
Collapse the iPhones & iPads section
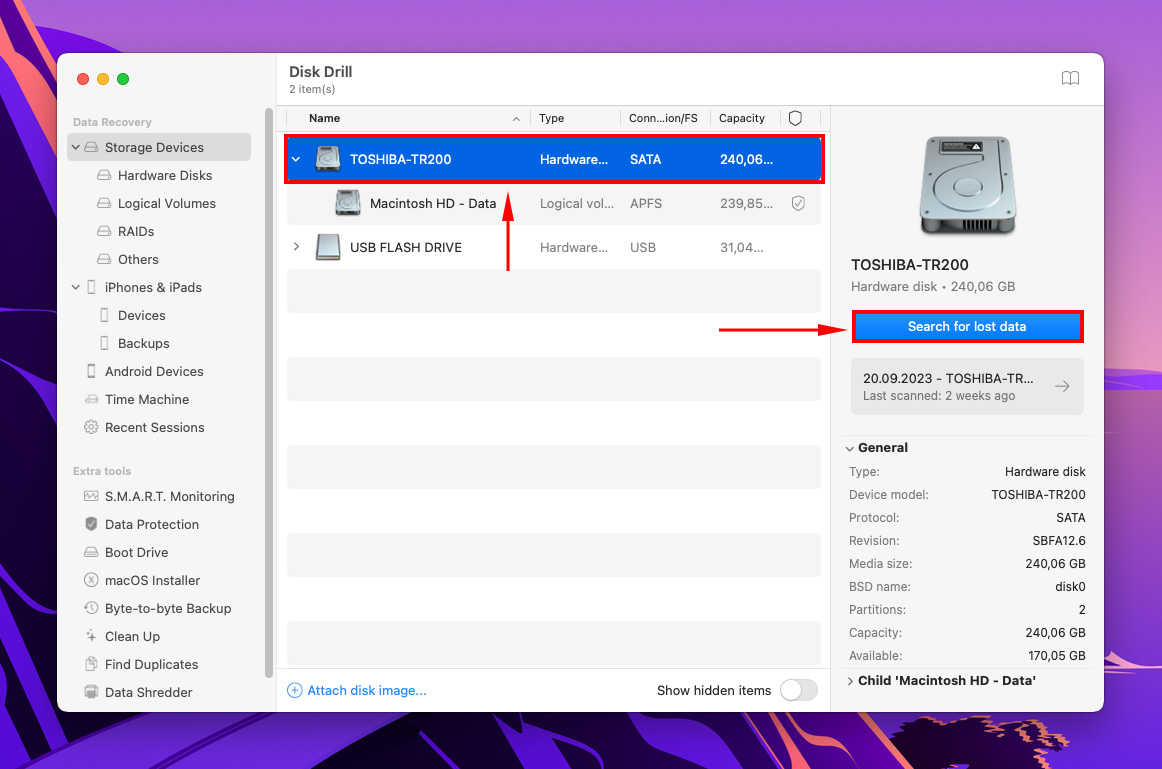[76, 287]
